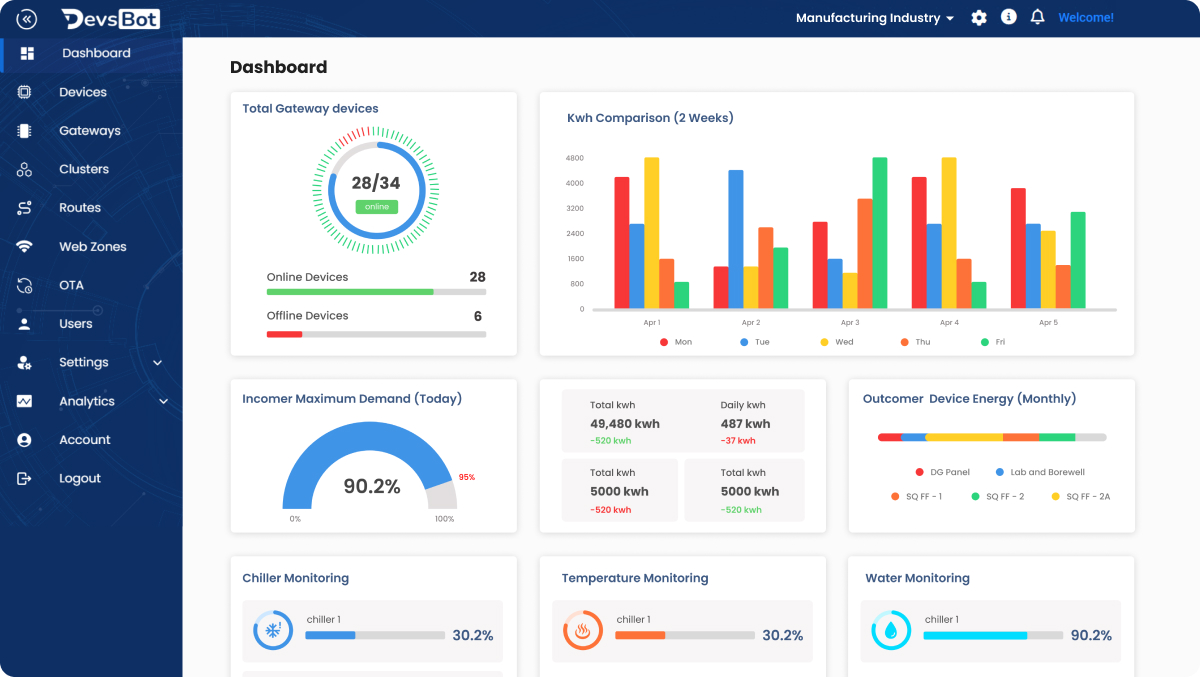
Task: Toggle the Mon series in chart legend
Action: (x=675, y=342)
